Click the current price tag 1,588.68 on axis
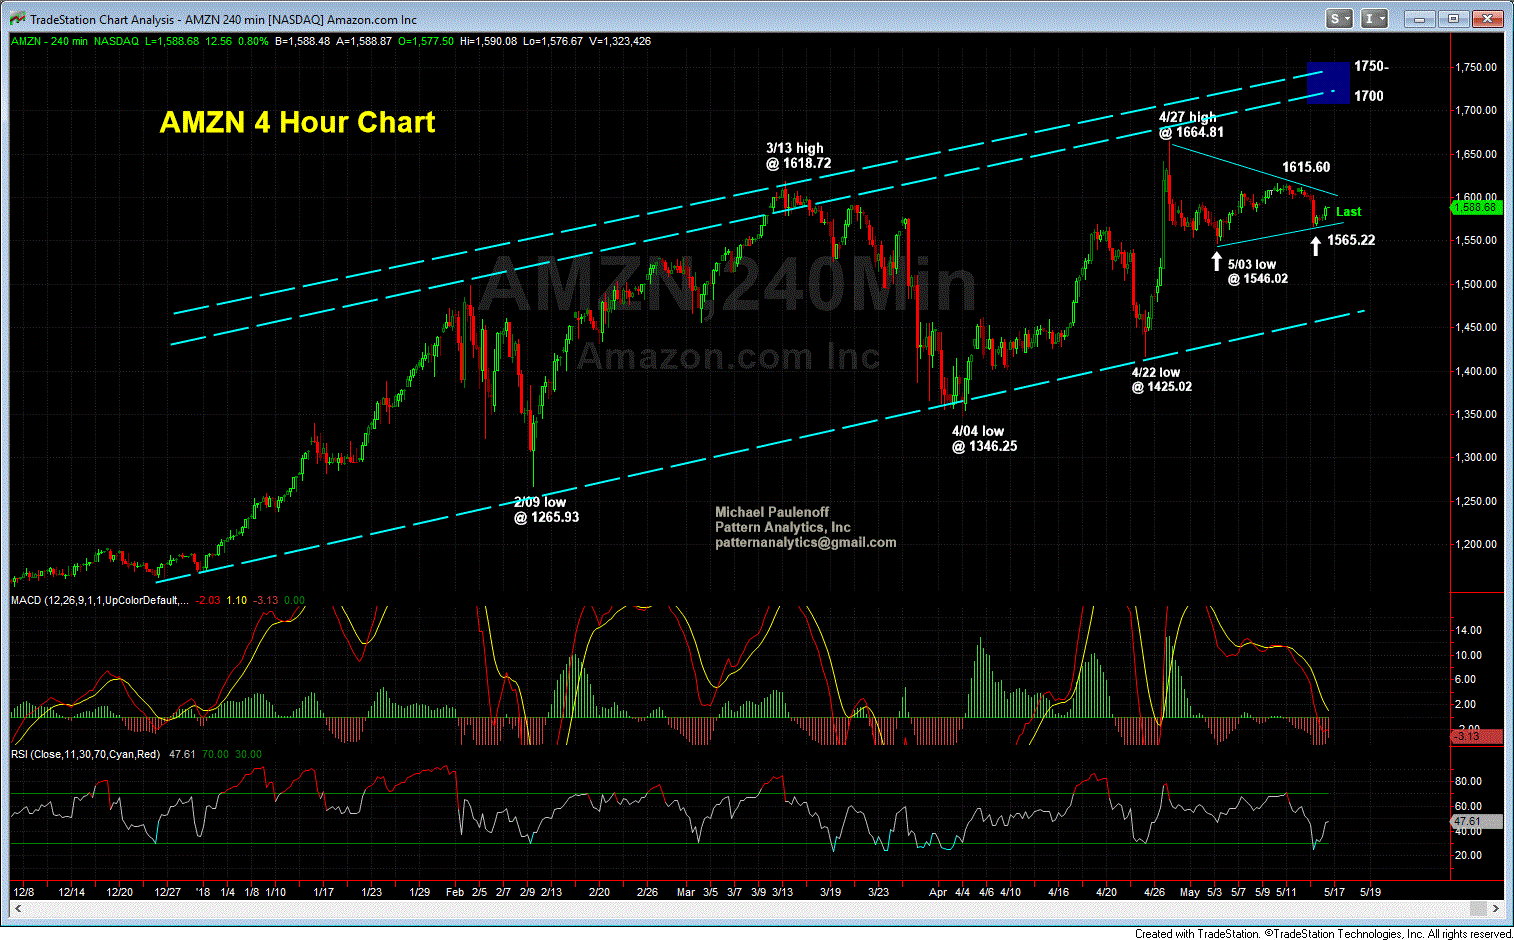The image size is (1514, 940). tap(1476, 207)
